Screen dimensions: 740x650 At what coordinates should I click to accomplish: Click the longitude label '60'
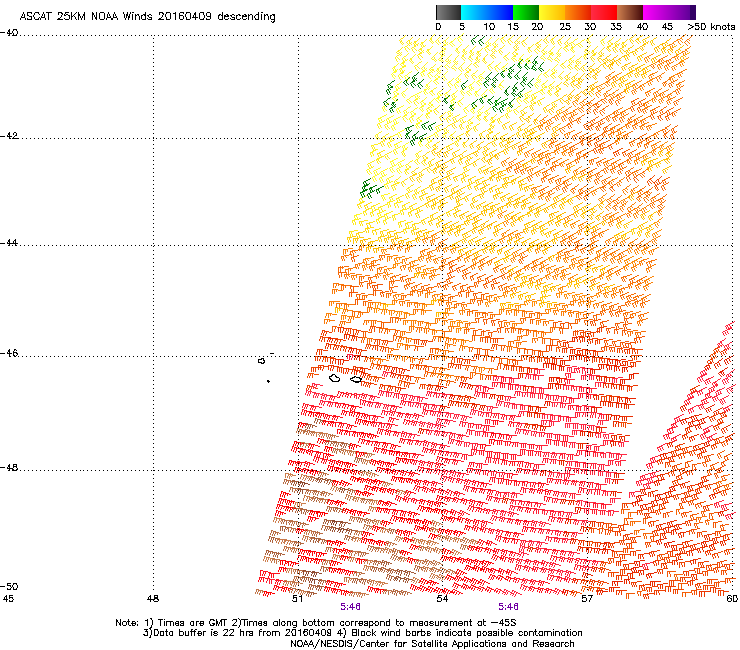[732, 599]
